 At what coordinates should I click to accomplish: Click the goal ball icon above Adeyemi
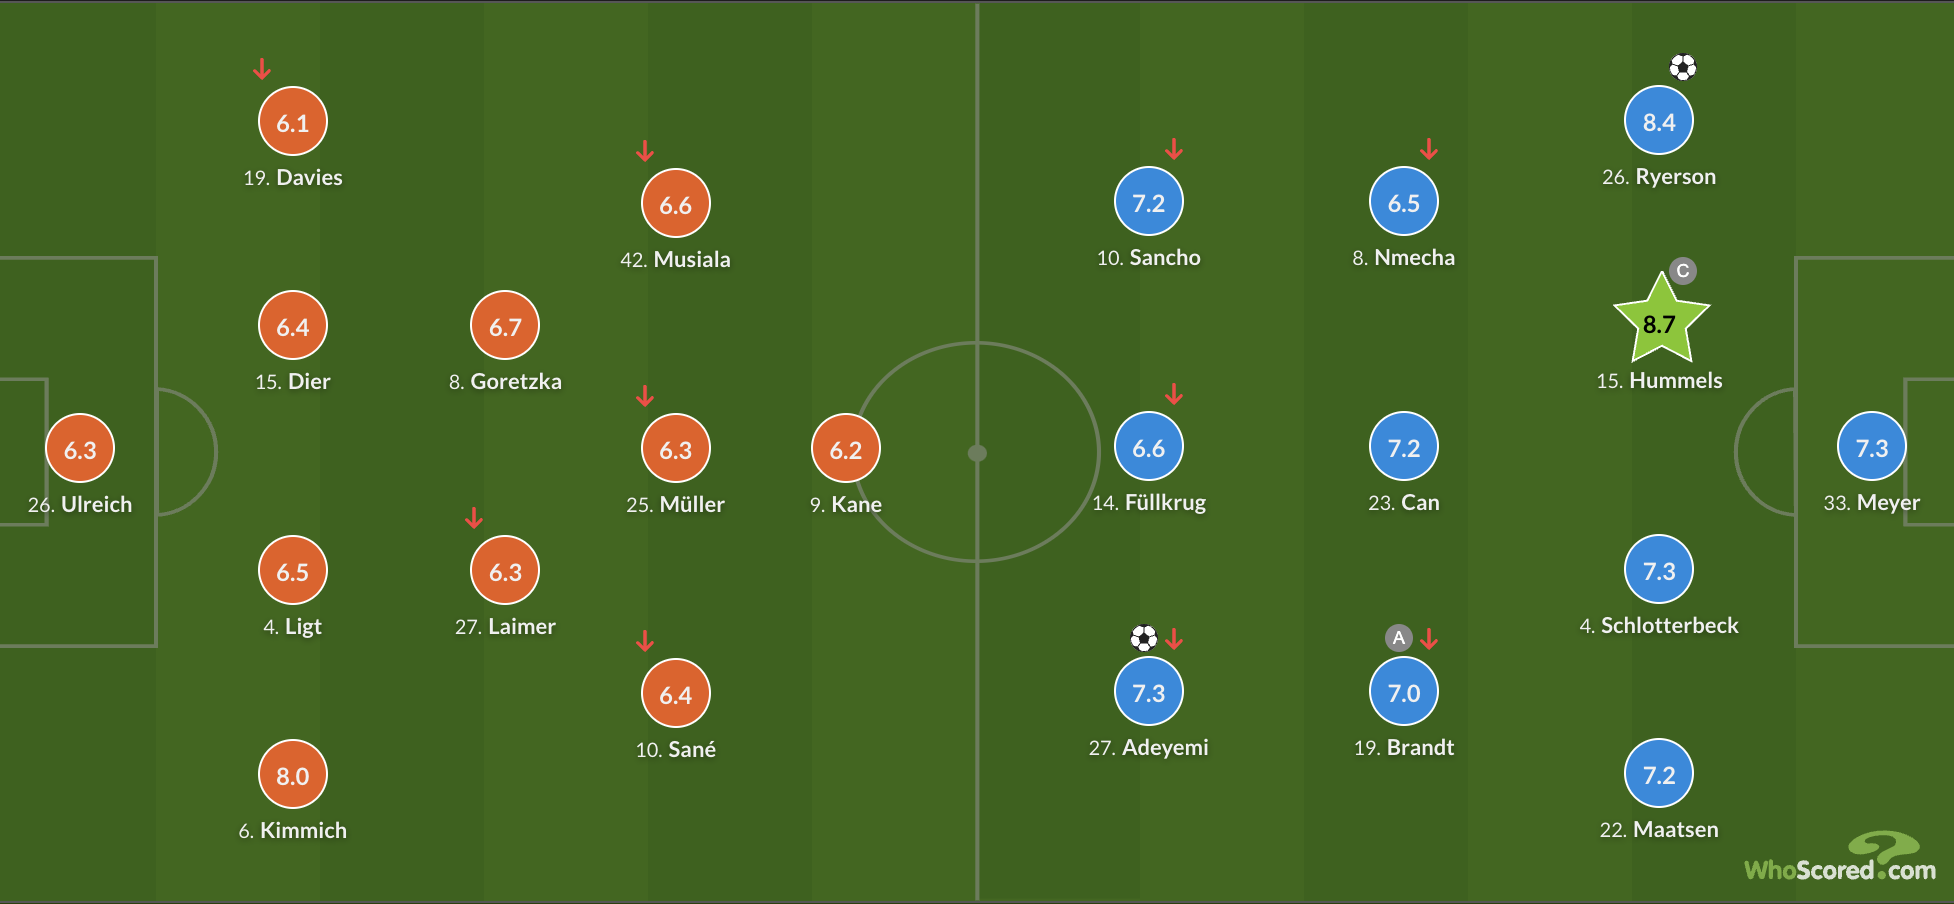click(1144, 637)
